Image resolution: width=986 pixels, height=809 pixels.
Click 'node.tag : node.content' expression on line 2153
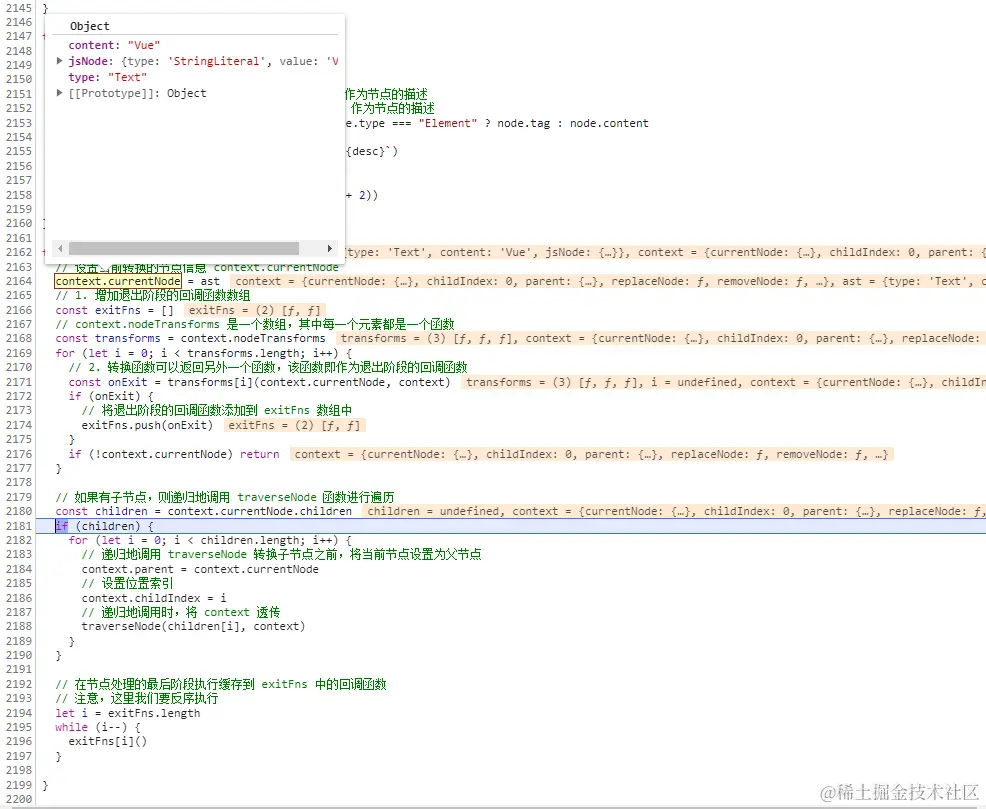[572, 123]
